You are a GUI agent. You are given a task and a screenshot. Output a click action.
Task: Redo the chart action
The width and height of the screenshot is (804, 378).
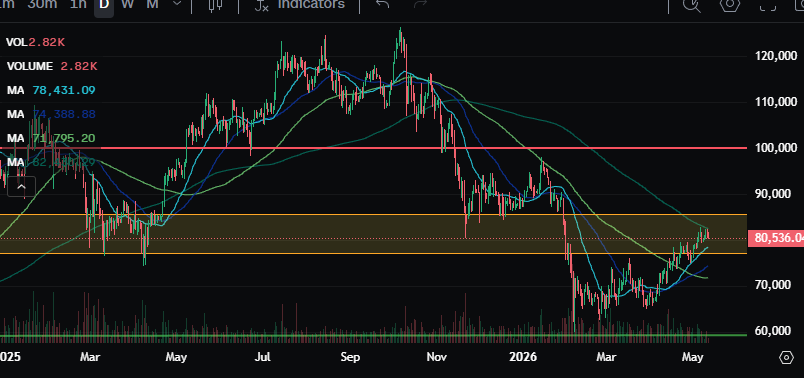pyautogui.click(x=420, y=4)
